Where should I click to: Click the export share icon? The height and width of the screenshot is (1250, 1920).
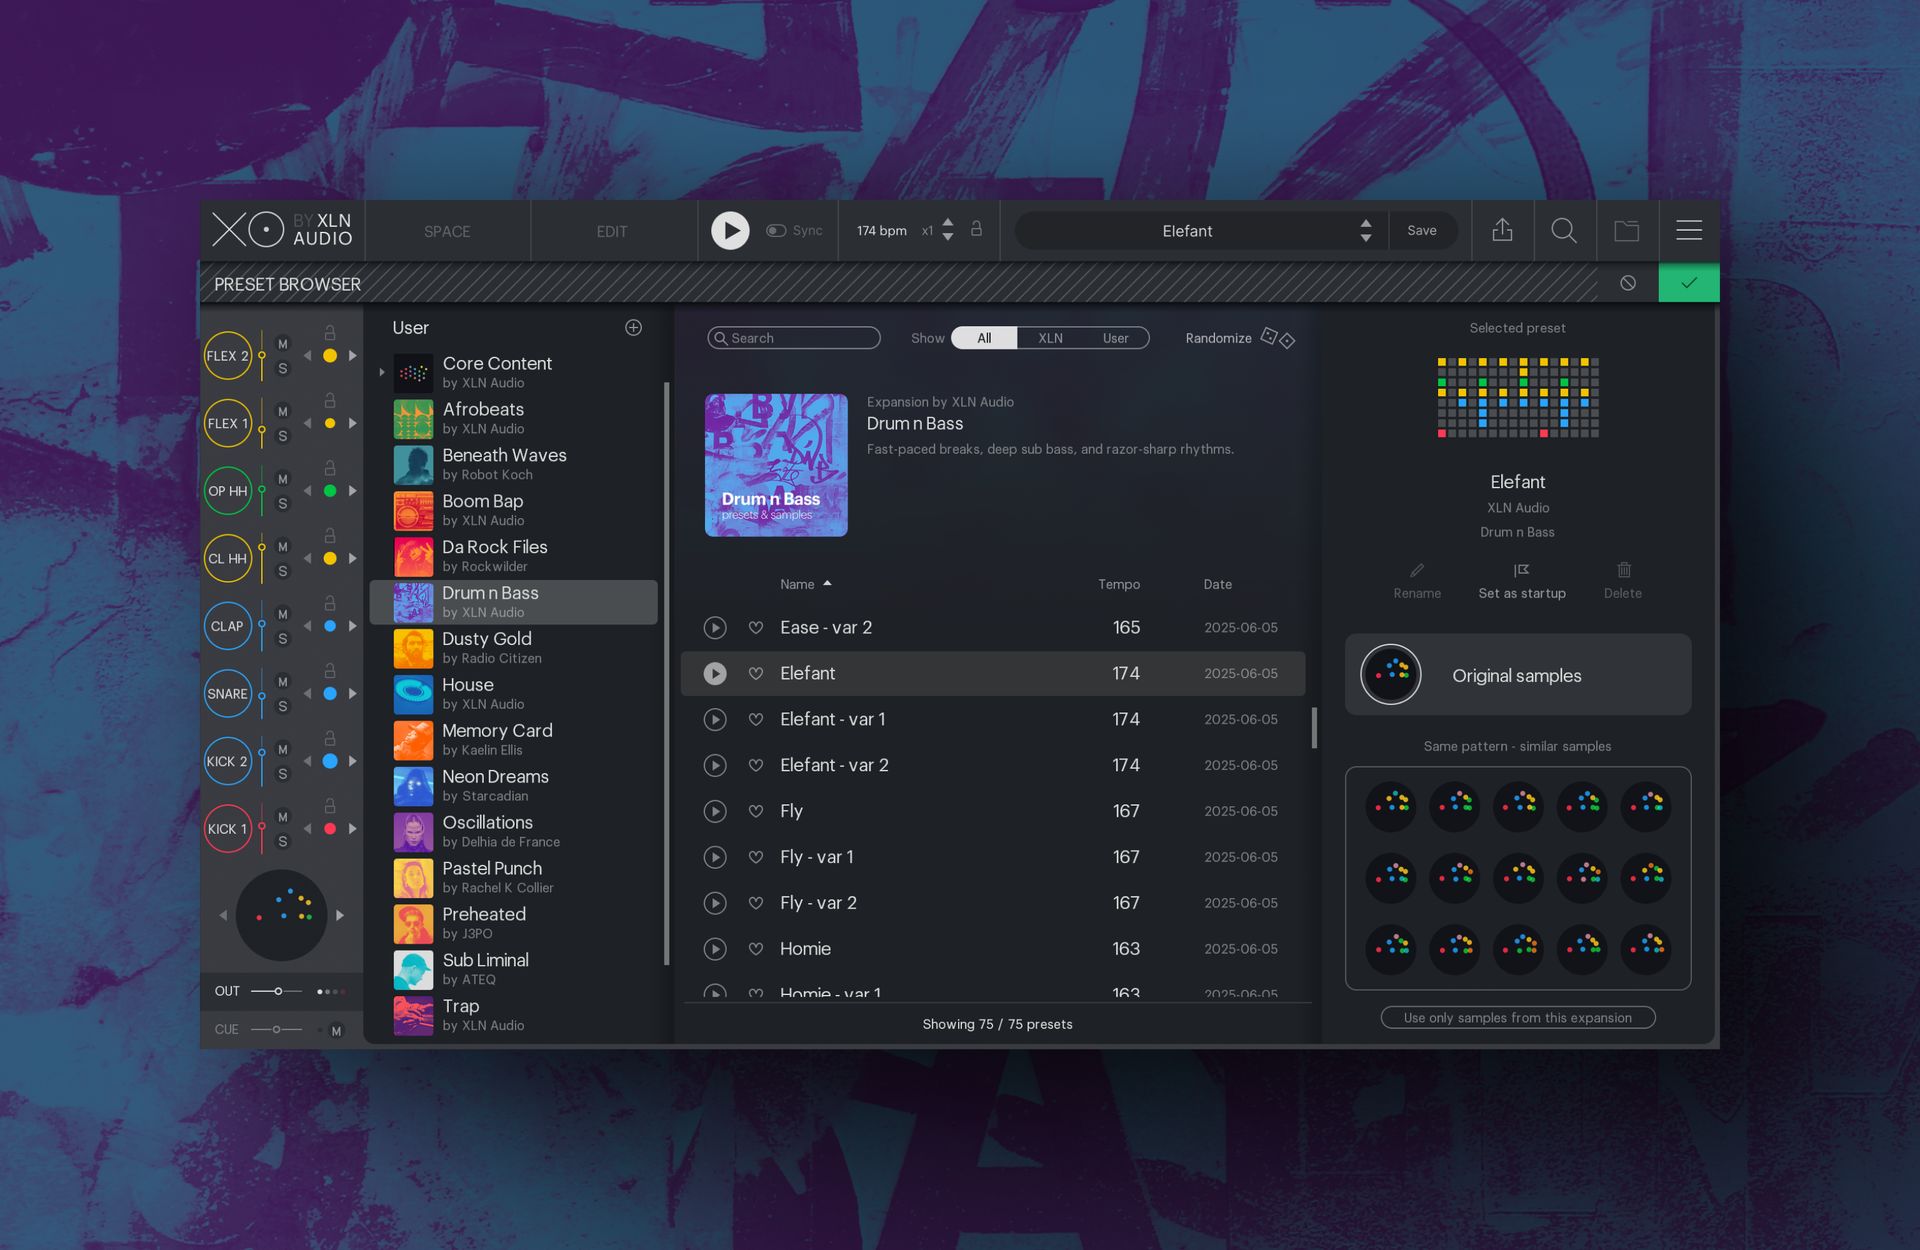point(1502,231)
